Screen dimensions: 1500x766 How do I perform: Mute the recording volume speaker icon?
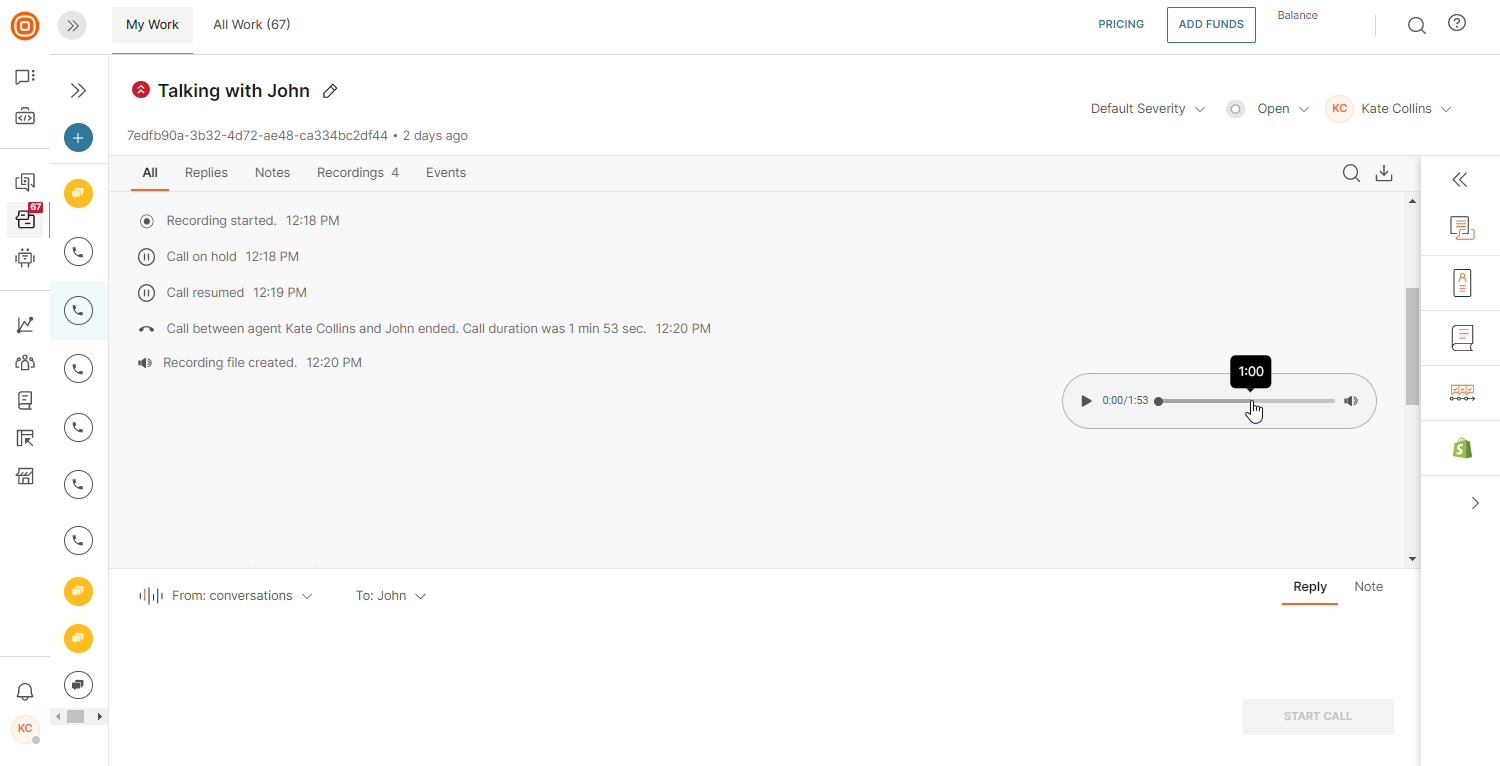click(1351, 401)
